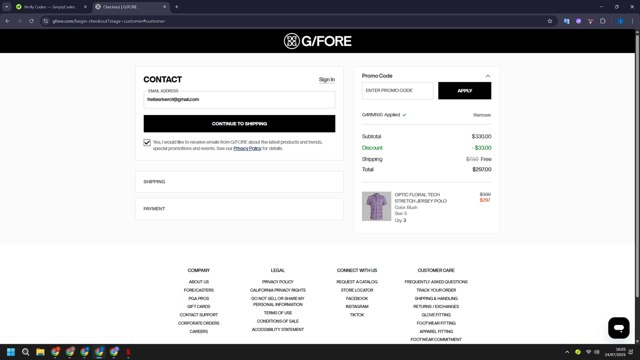View site information icon in address bar
Screen dimensions: 640x360
pos(46,21)
